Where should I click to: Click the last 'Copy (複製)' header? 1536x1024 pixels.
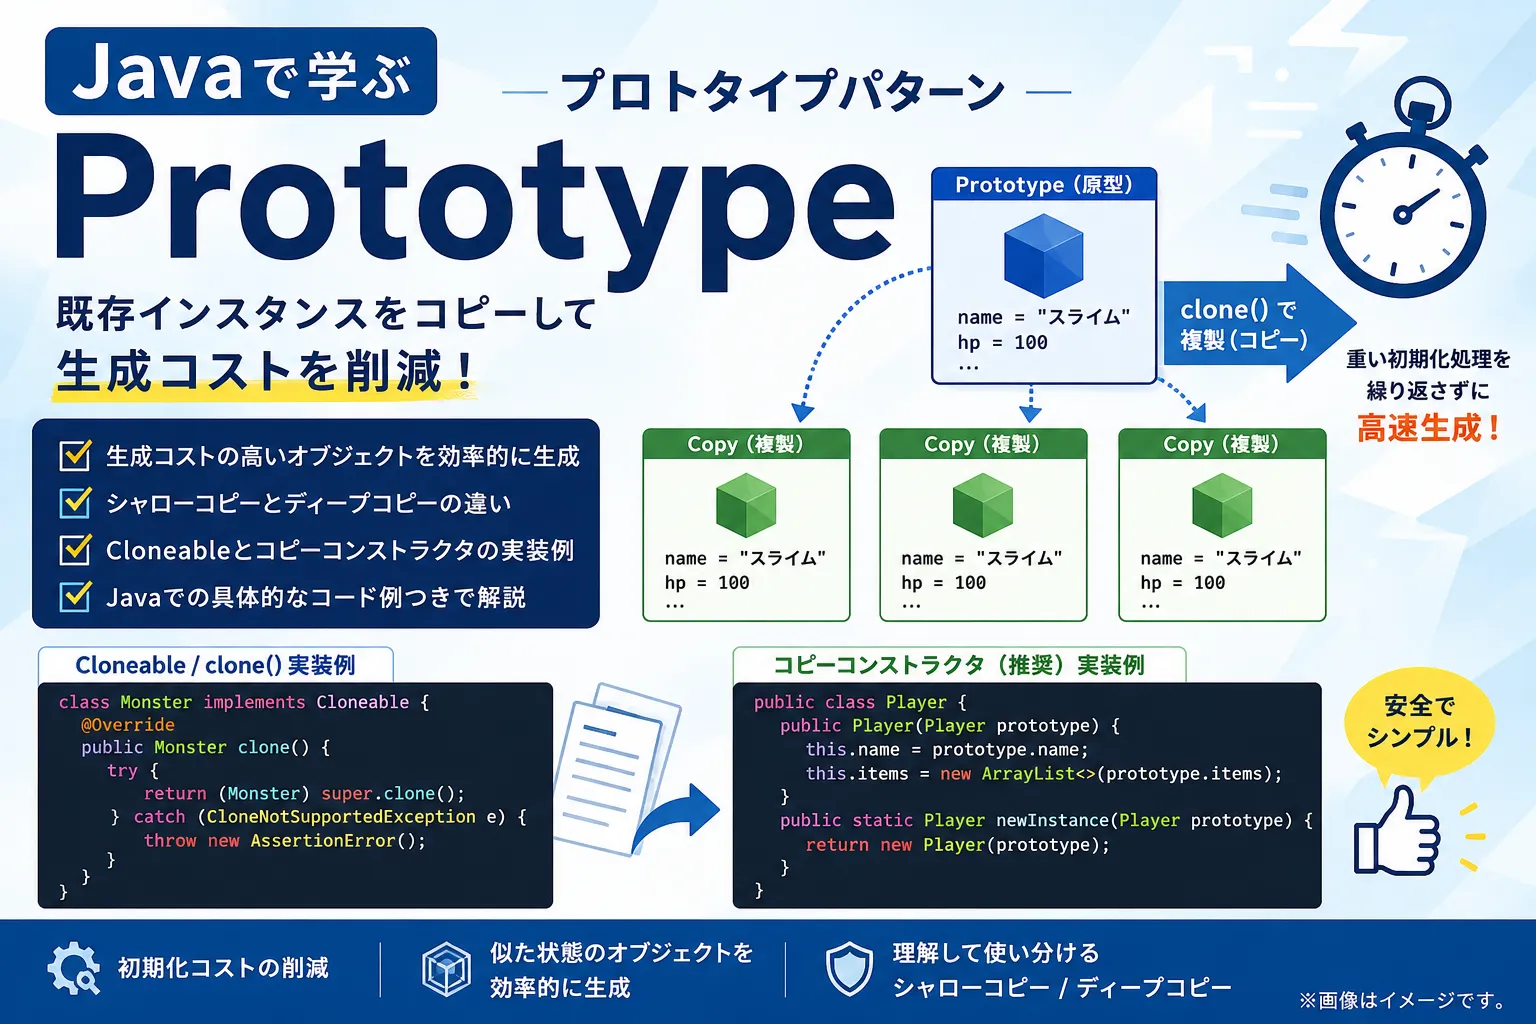(x=1222, y=444)
